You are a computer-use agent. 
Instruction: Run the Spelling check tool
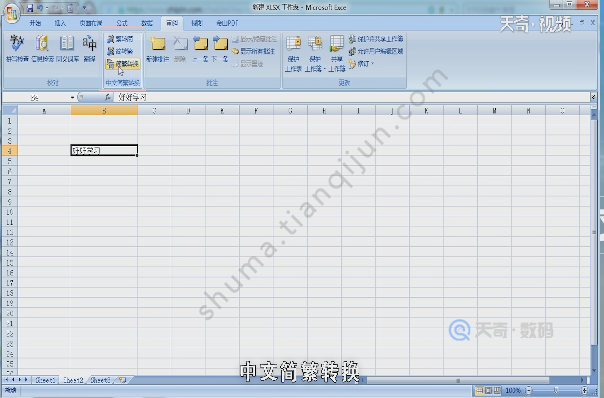[17, 48]
